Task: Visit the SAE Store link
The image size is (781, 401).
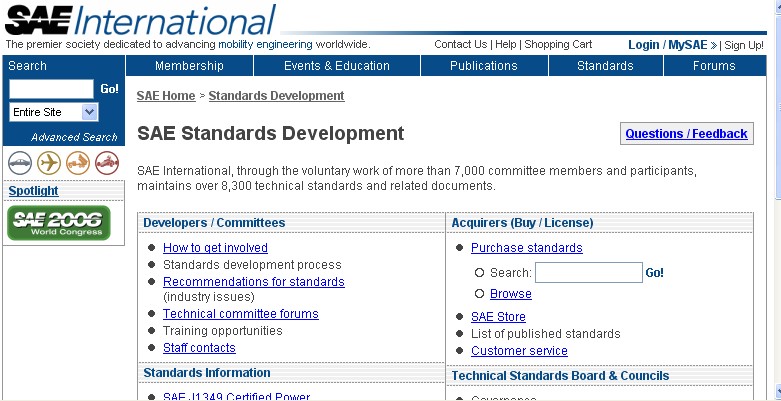Action: click(x=498, y=317)
